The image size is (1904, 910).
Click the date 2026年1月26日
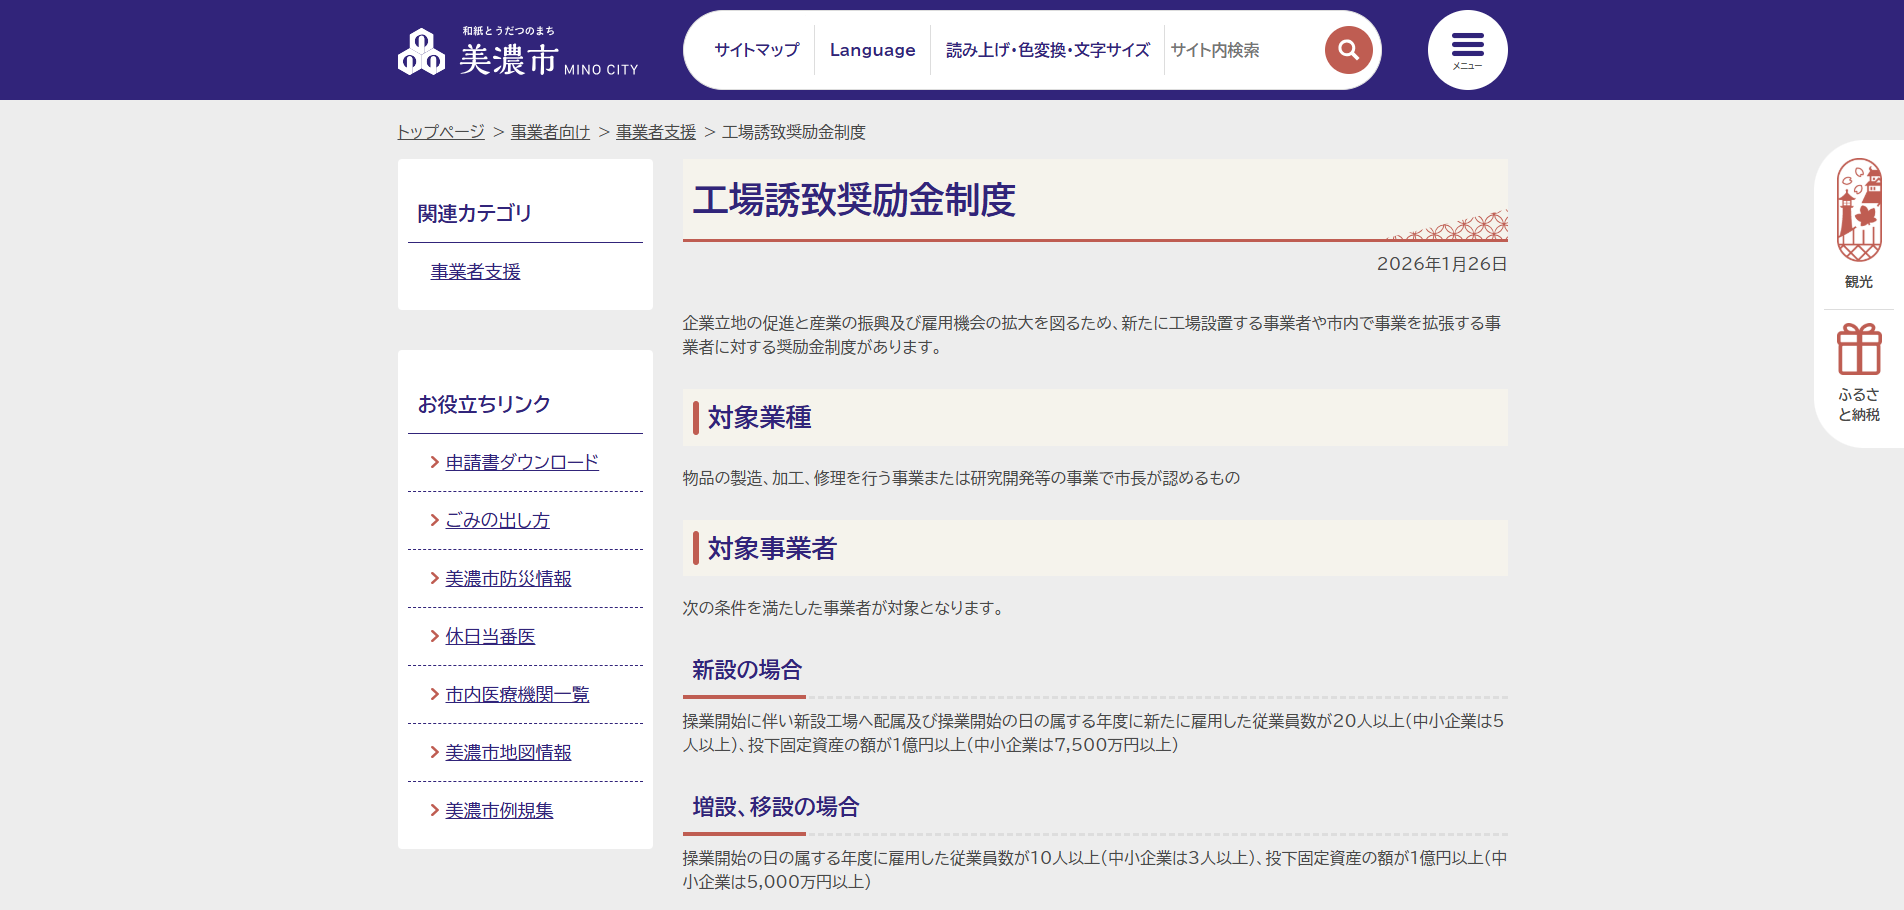tap(1442, 264)
